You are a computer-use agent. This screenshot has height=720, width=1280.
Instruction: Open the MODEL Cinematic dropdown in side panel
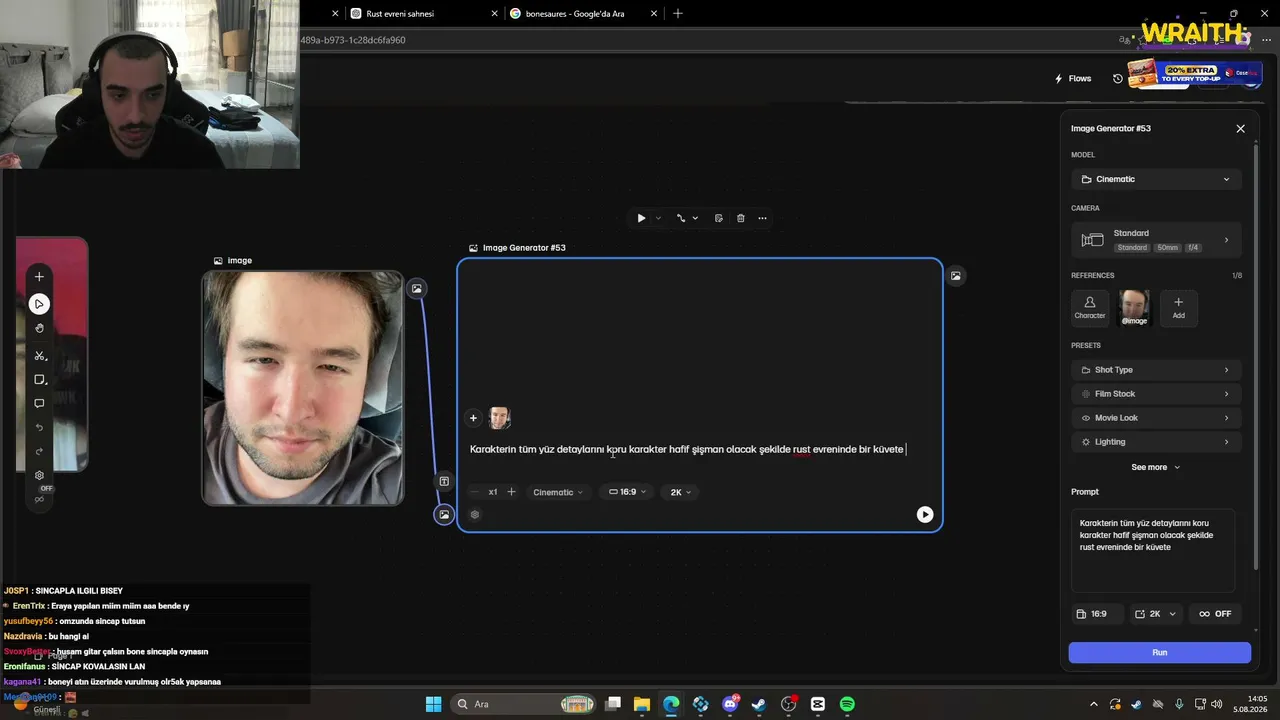point(1156,179)
